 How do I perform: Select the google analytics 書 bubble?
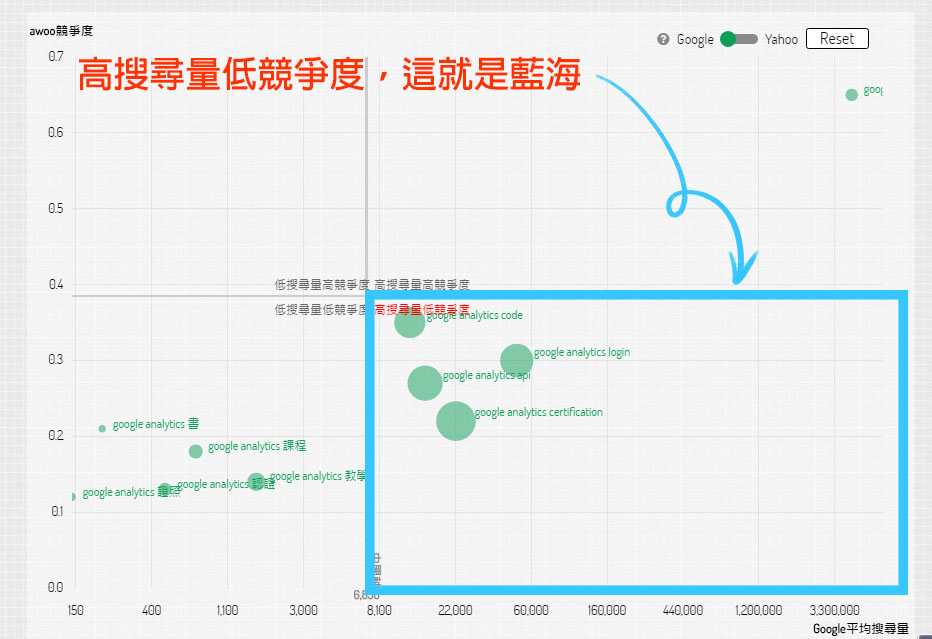[102, 429]
